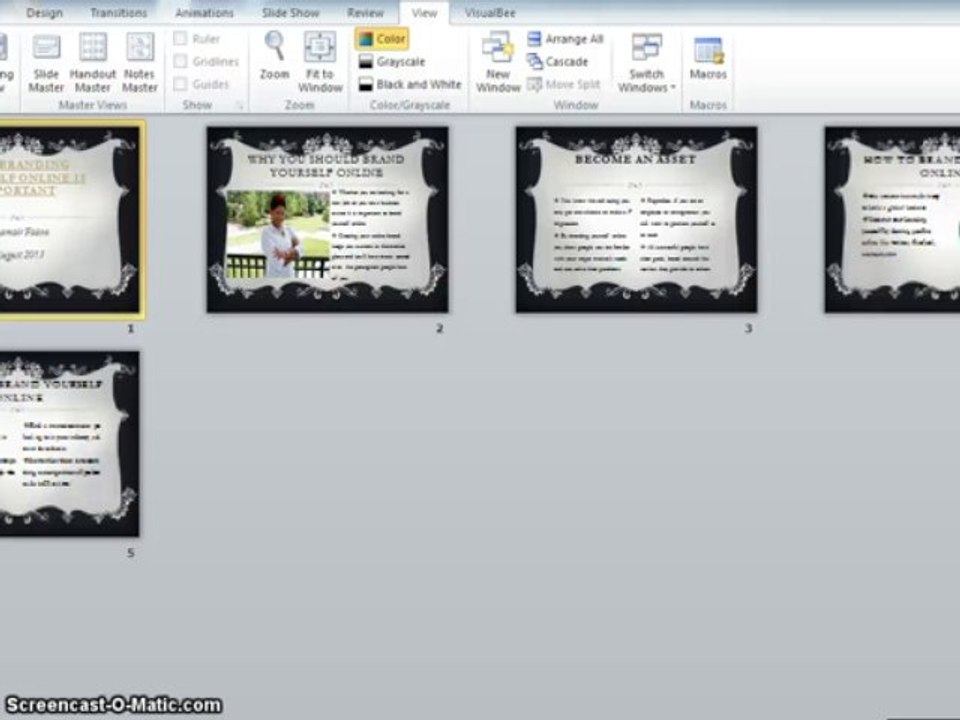The height and width of the screenshot is (720, 960).
Task: Switch to the Review tab
Action: click(366, 13)
